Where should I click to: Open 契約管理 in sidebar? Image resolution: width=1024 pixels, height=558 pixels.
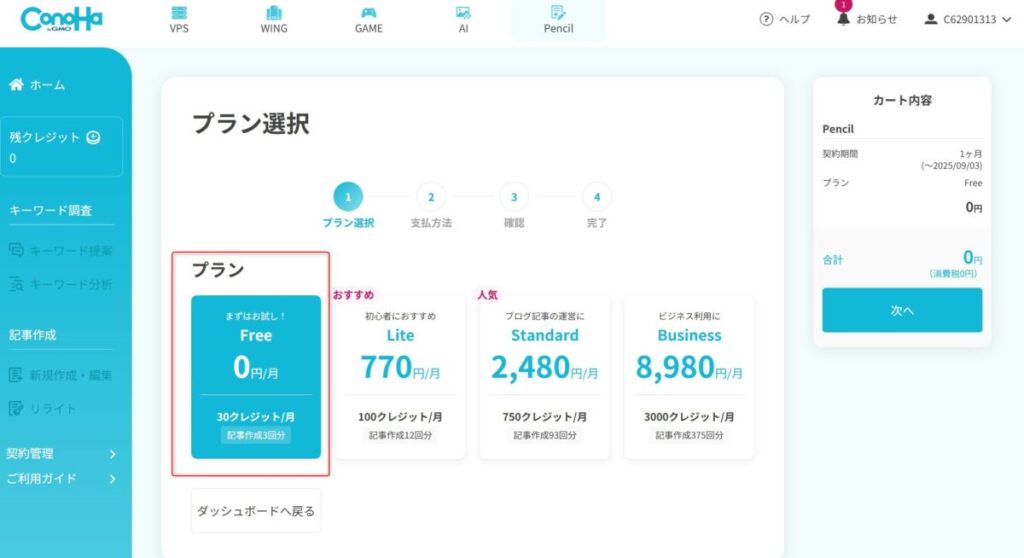coord(29,453)
